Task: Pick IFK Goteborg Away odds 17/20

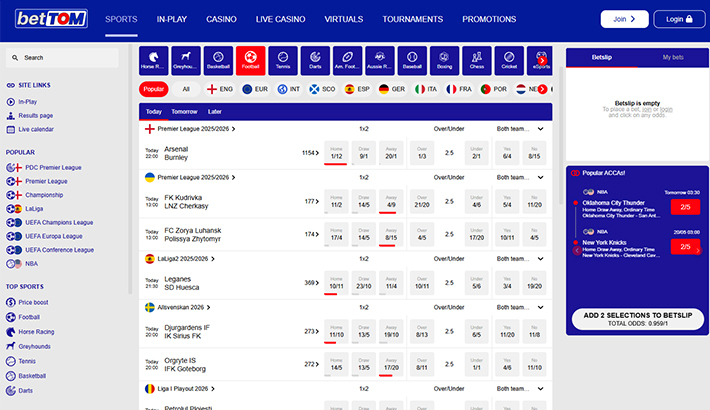Action: (x=391, y=364)
